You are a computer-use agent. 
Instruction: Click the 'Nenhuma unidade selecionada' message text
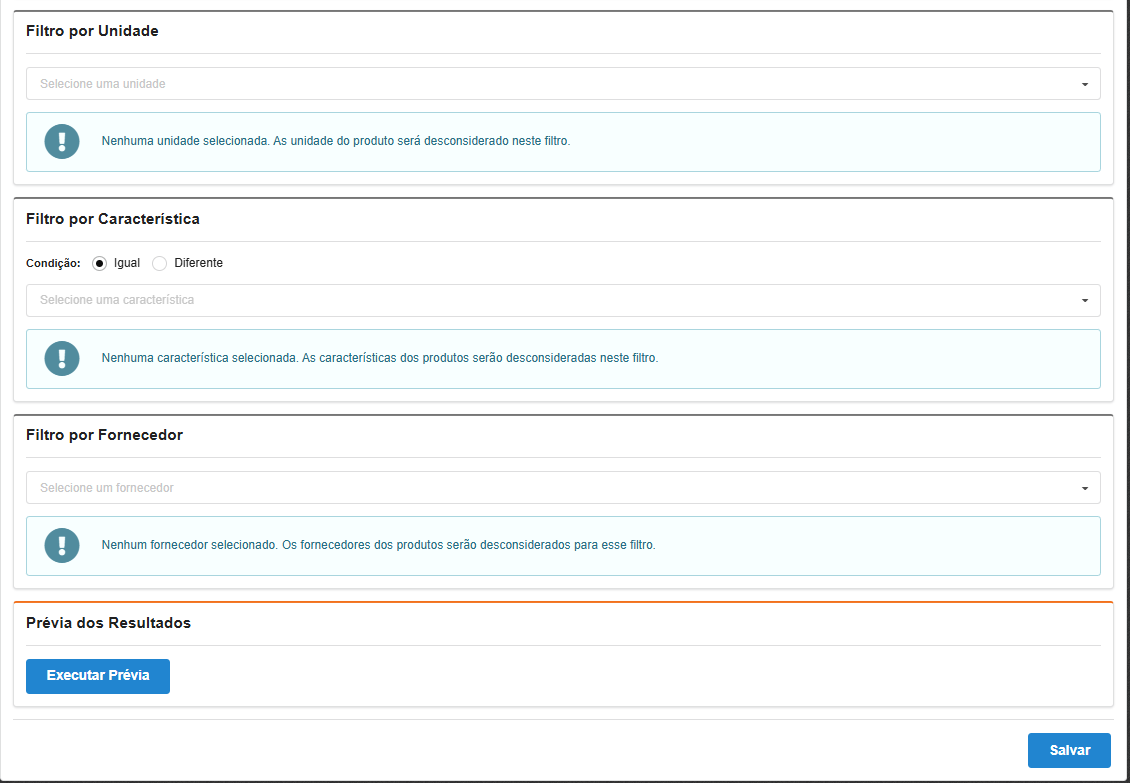[x=335, y=141]
